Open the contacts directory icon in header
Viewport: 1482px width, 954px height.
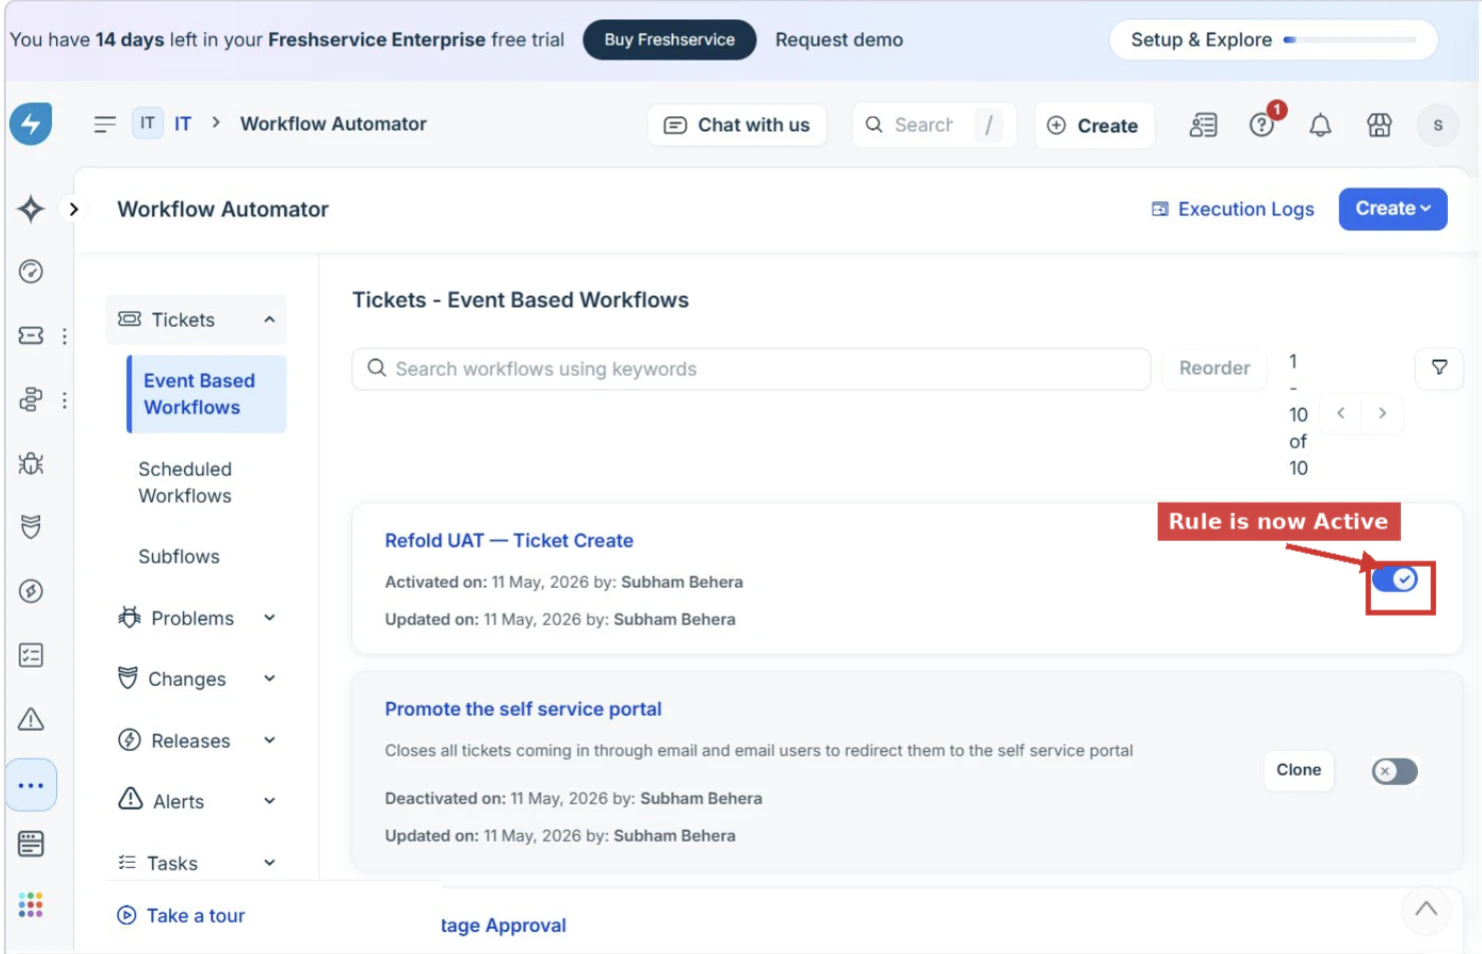tap(1203, 125)
